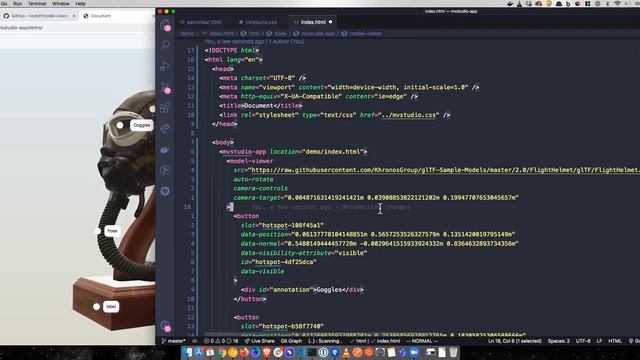Open Source Control view with badge
Viewport: 640px width, 360px height.
pyautogui.click(x=165, y=87)
